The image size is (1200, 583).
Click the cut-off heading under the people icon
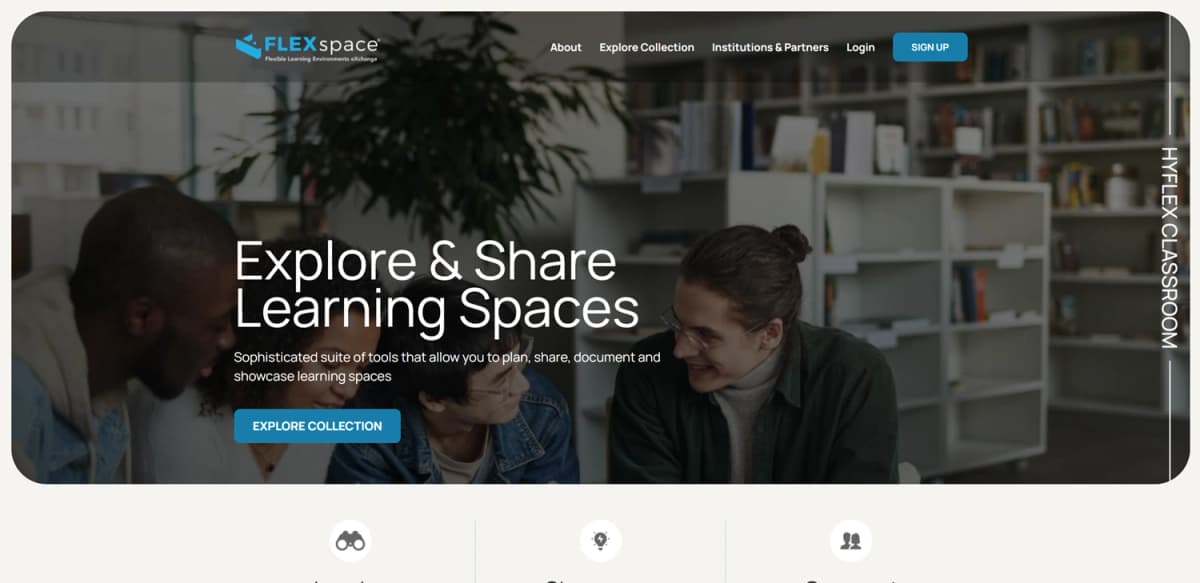pyautogui.click(x=850, y=579)
